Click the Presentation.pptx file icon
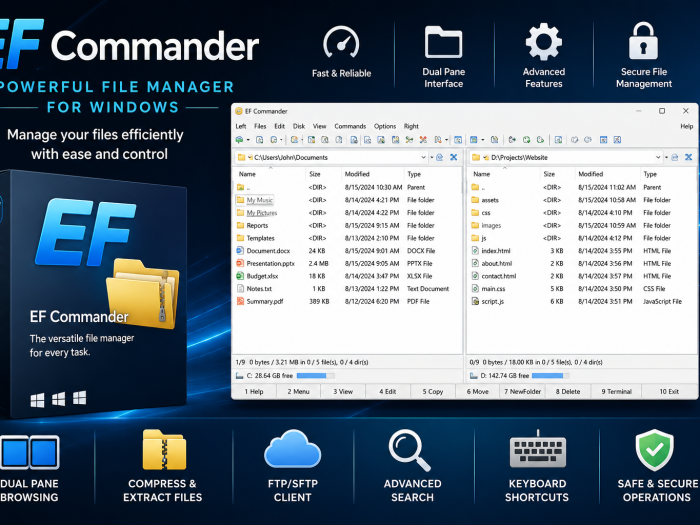 (240, 263)
